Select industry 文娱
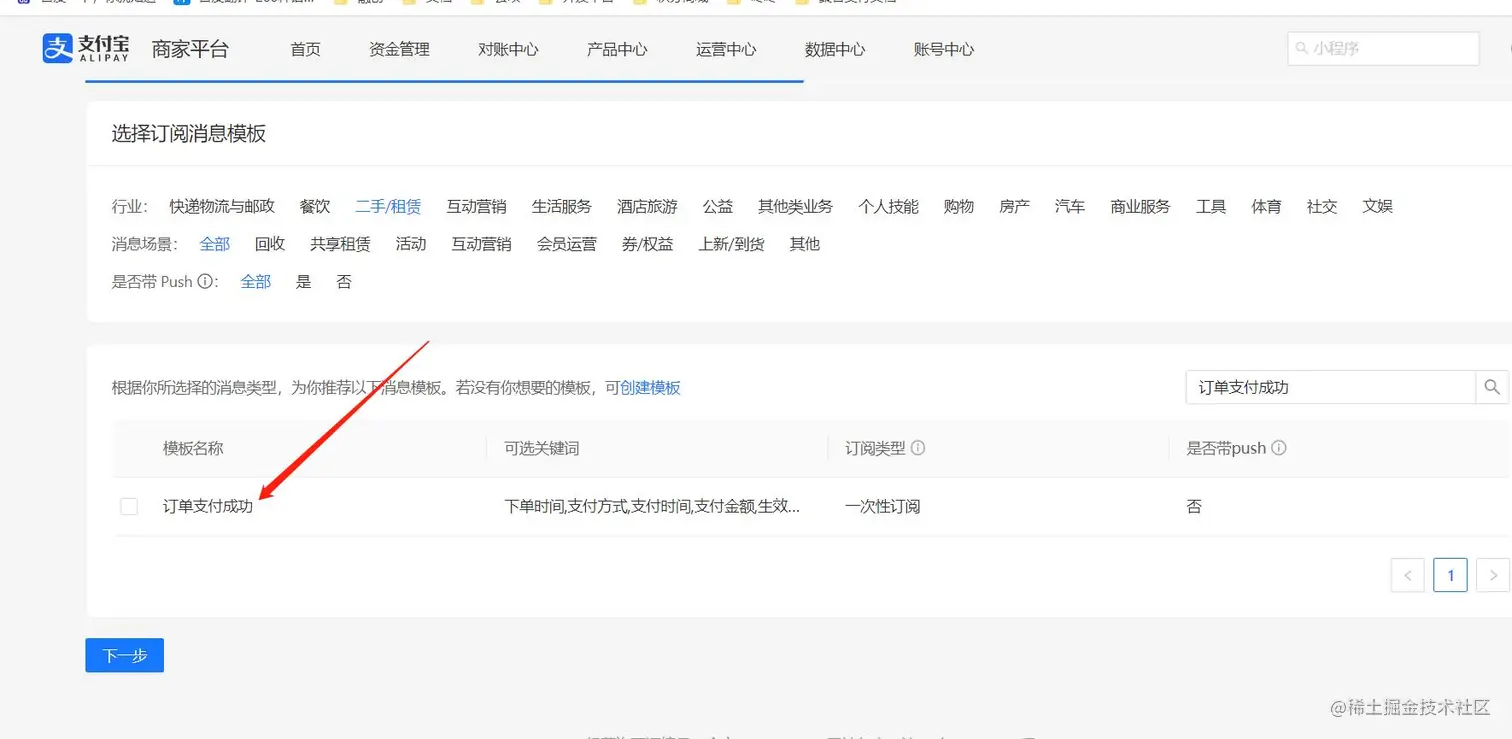The height and width of the screenshot is (739, 1512). tap(1378, 206)
